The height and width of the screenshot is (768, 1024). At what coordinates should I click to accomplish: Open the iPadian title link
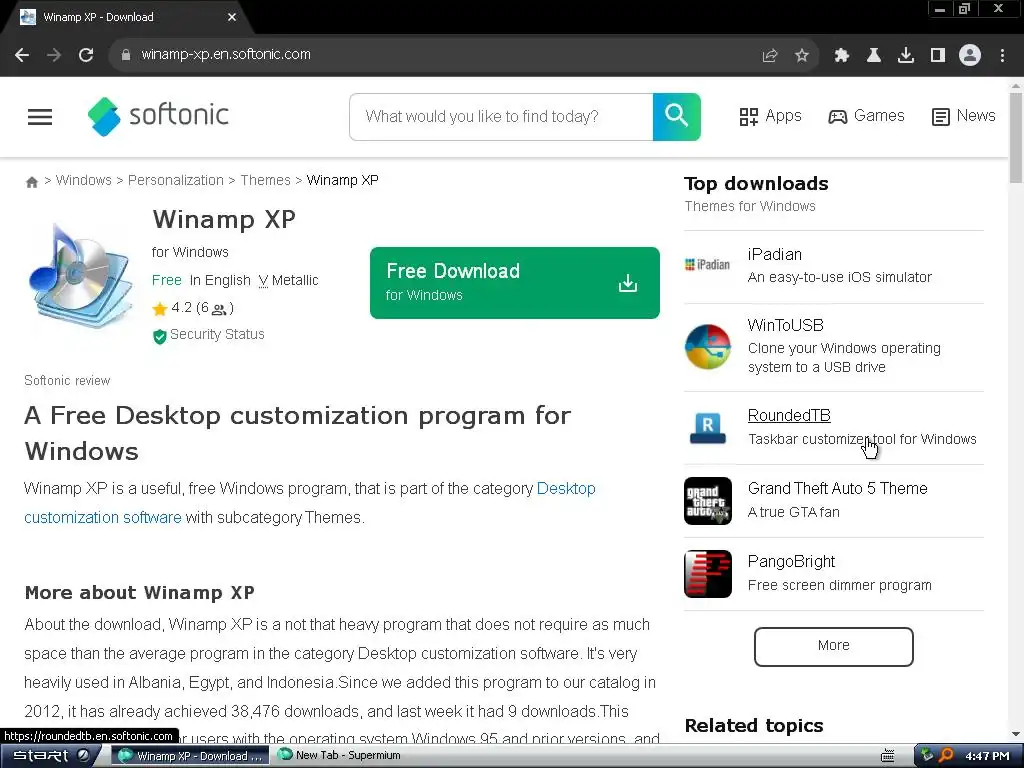(775, 255)
